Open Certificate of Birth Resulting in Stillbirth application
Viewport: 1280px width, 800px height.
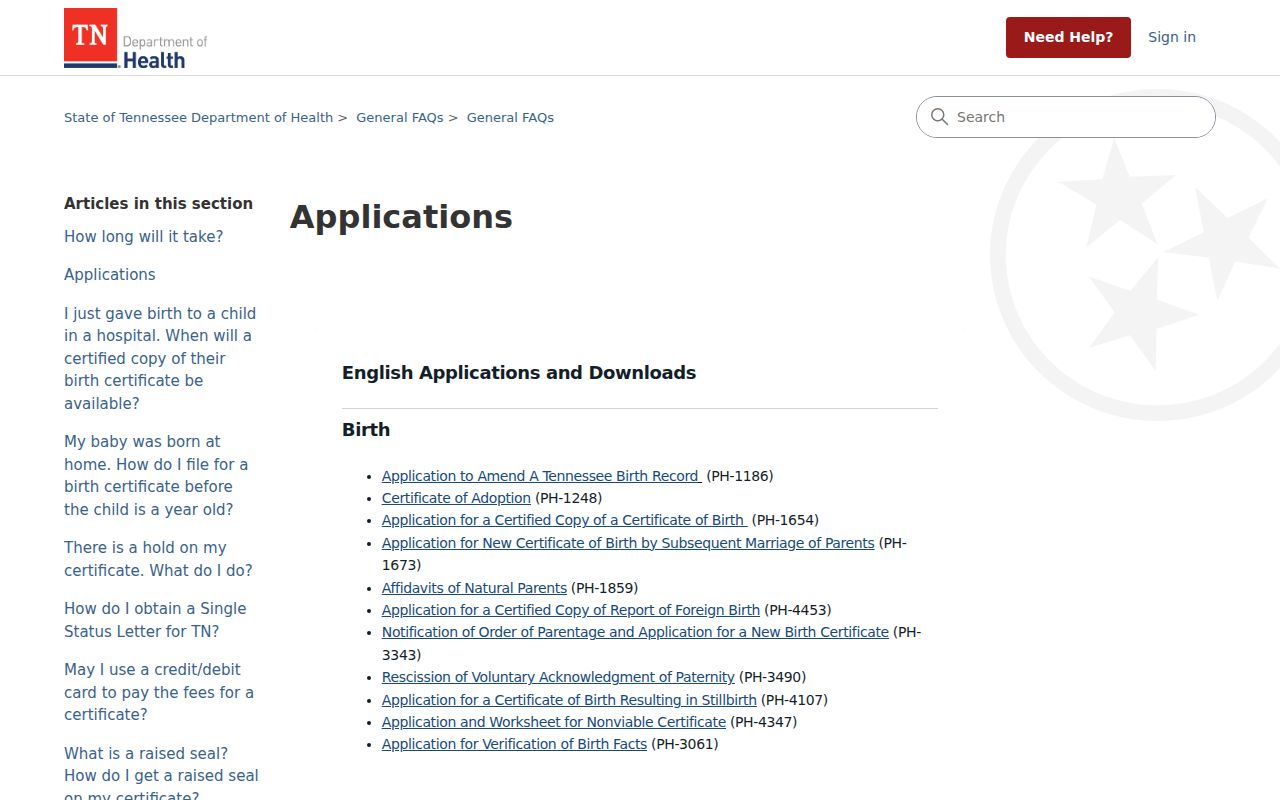tap(569, 700)
